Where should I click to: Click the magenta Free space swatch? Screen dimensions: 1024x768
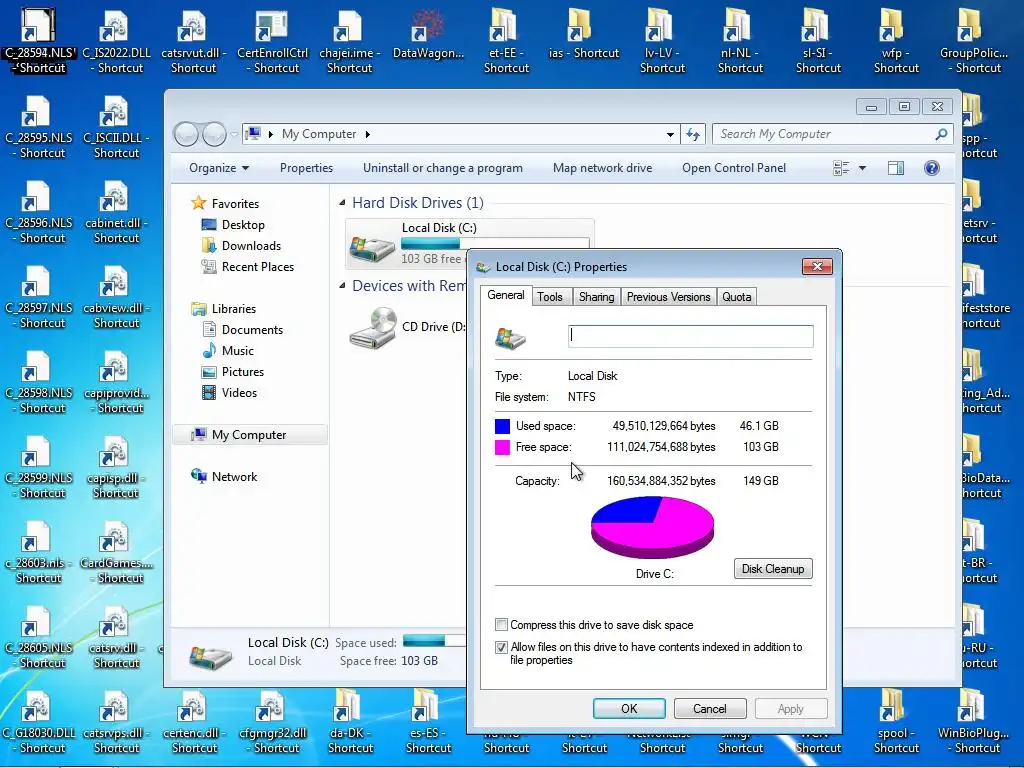[502, 447]
